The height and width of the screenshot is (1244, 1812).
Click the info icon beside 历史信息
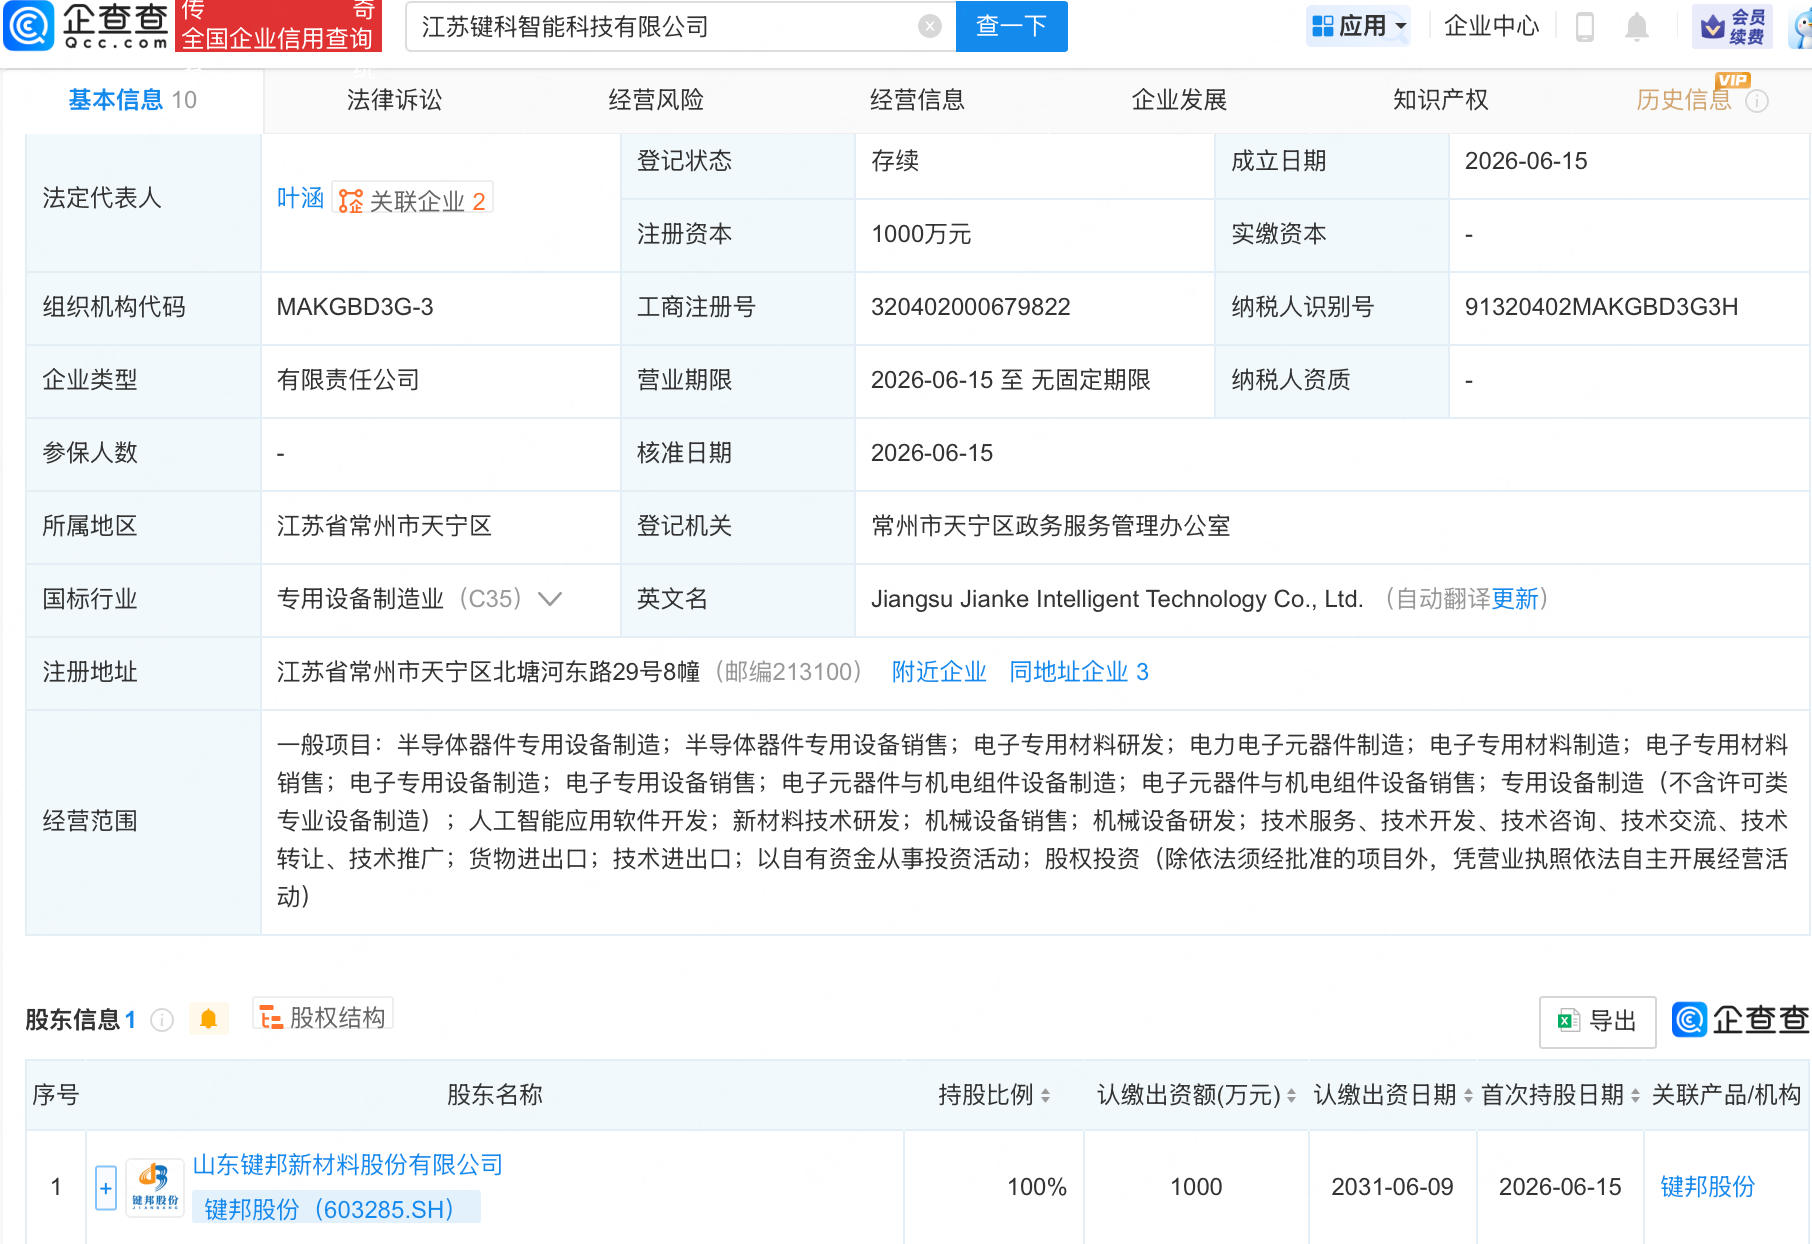click(1757, 101)
